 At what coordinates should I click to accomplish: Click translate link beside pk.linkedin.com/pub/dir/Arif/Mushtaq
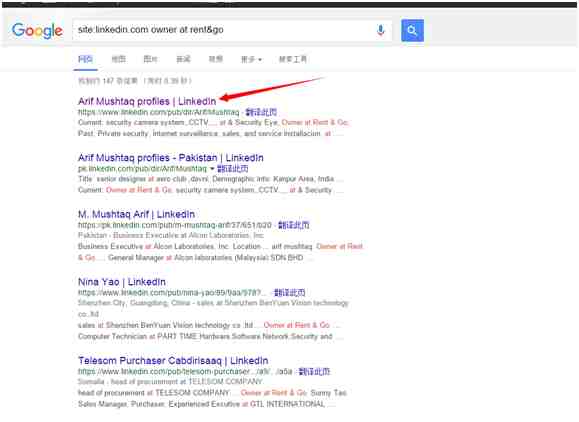click(233, 169)
